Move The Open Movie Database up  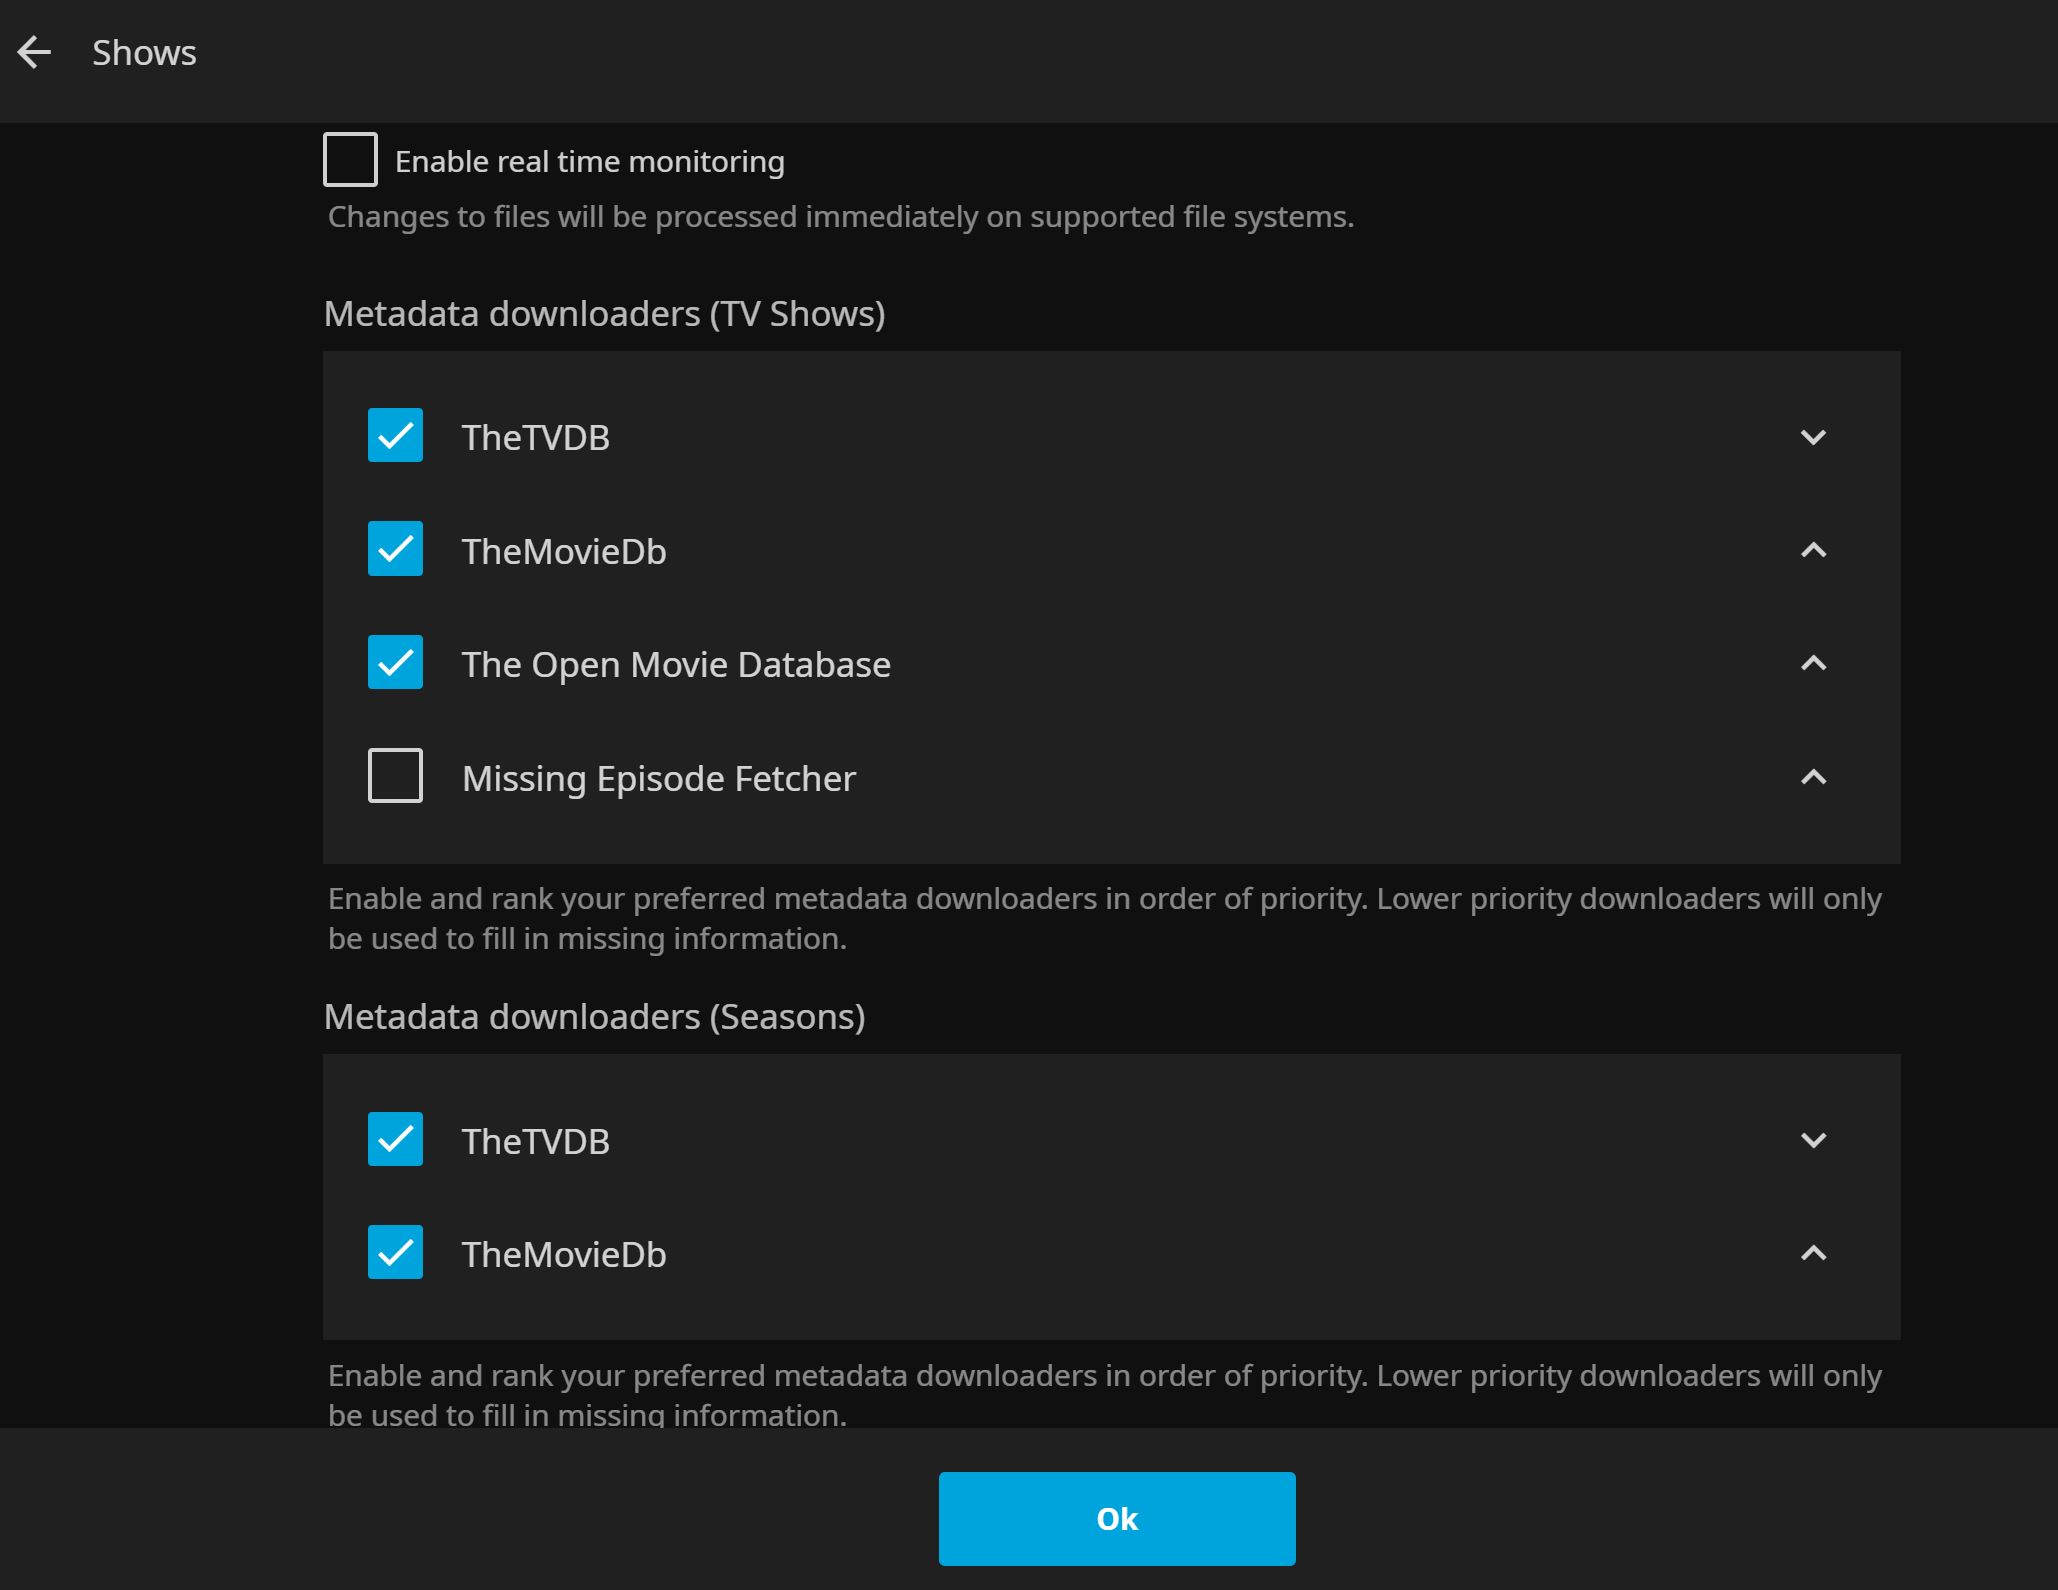(x=1812, y=663)
